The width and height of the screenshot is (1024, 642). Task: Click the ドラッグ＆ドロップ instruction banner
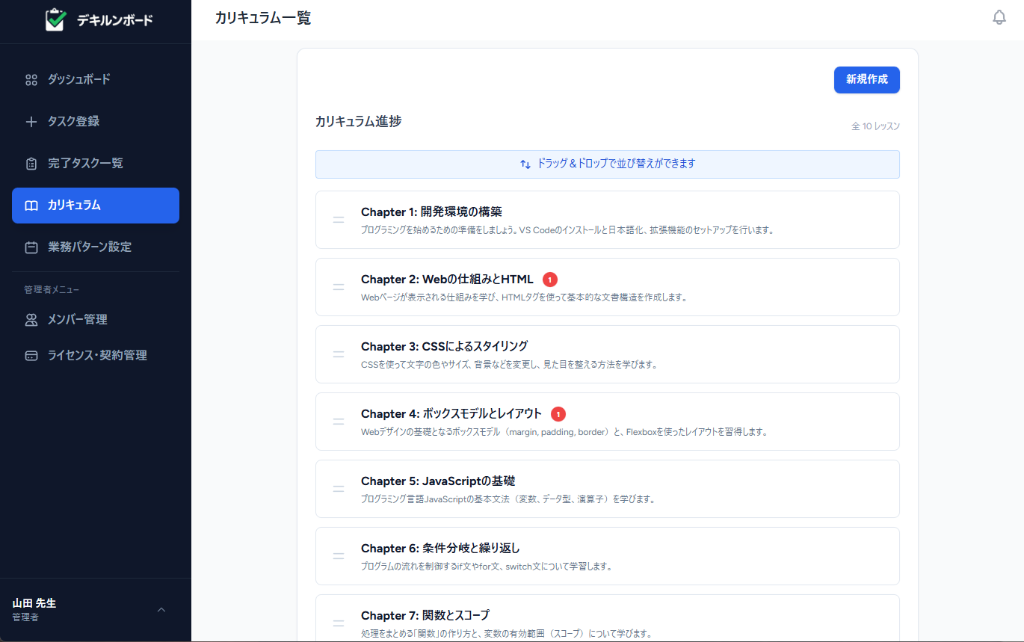click(x=607, y=164)
